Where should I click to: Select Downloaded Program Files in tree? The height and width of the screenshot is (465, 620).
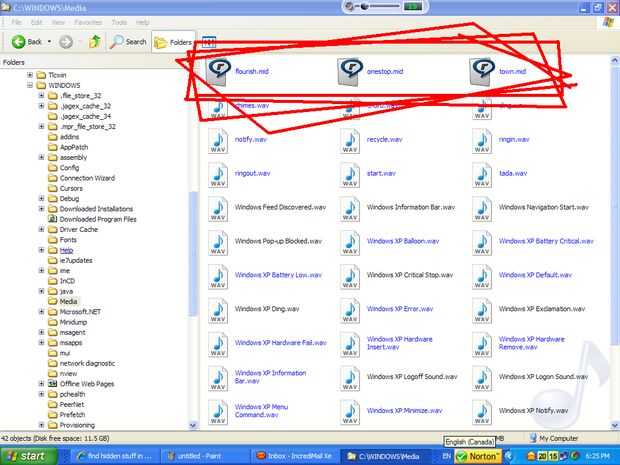98,219
